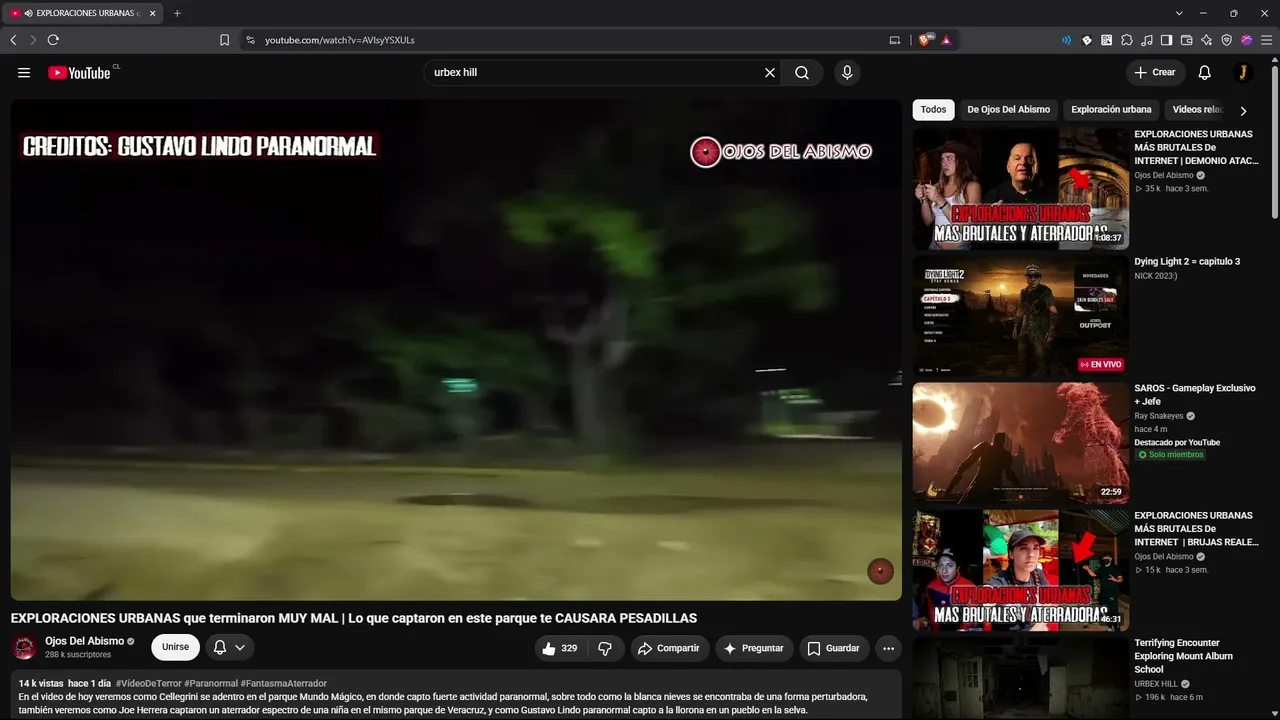Save the video with Guardar
The height and width of the screenshot is (720, 1280).
click(833, 648)
